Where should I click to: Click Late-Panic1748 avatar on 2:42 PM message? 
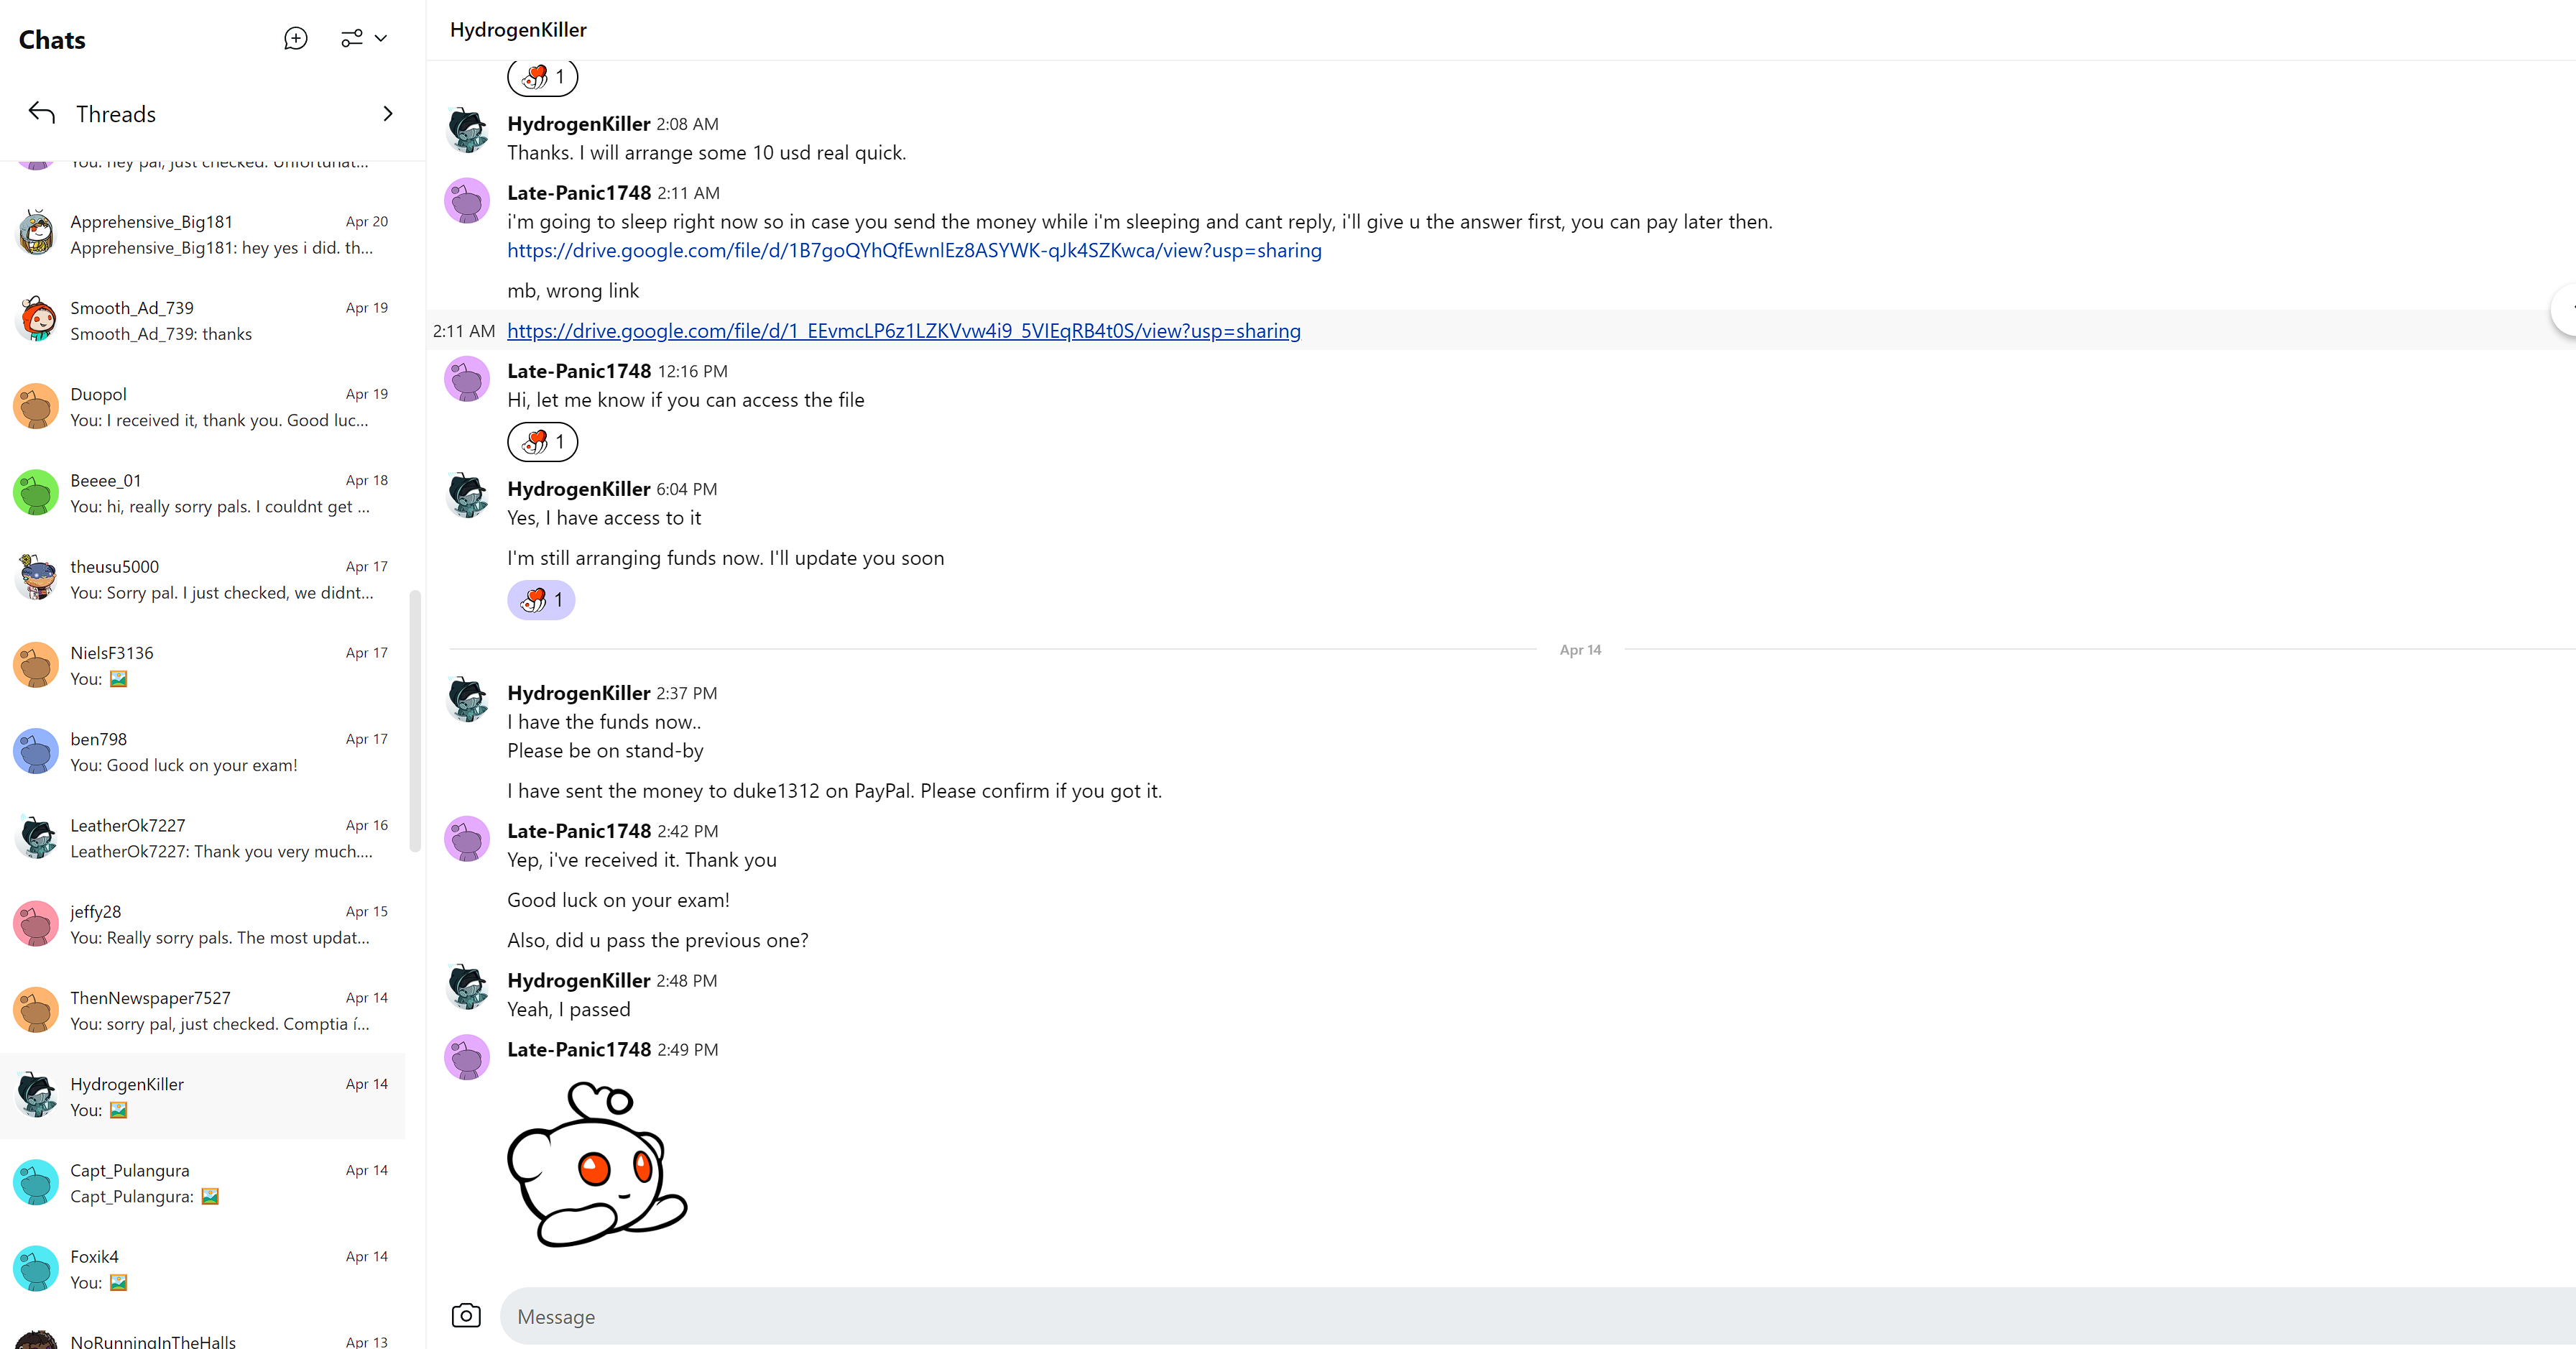point(467,838)
